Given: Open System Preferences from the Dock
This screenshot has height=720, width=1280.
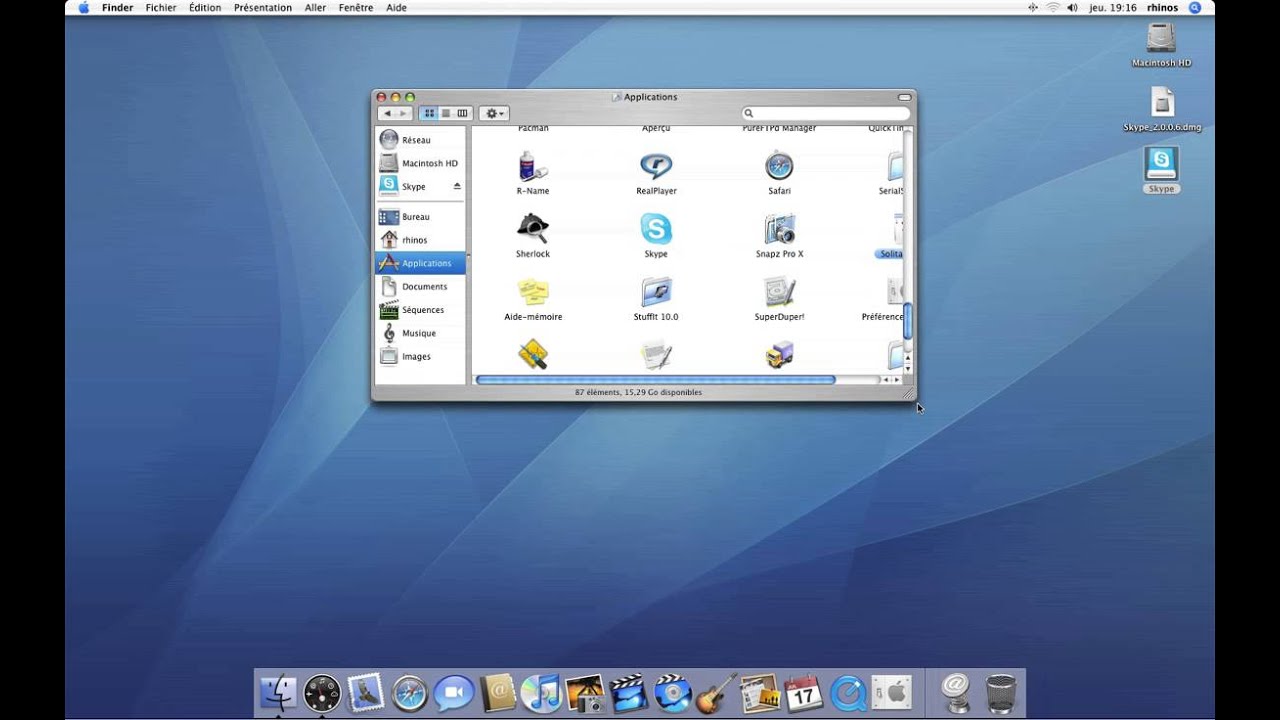Looking at the screenshot, I should point(891,692).
